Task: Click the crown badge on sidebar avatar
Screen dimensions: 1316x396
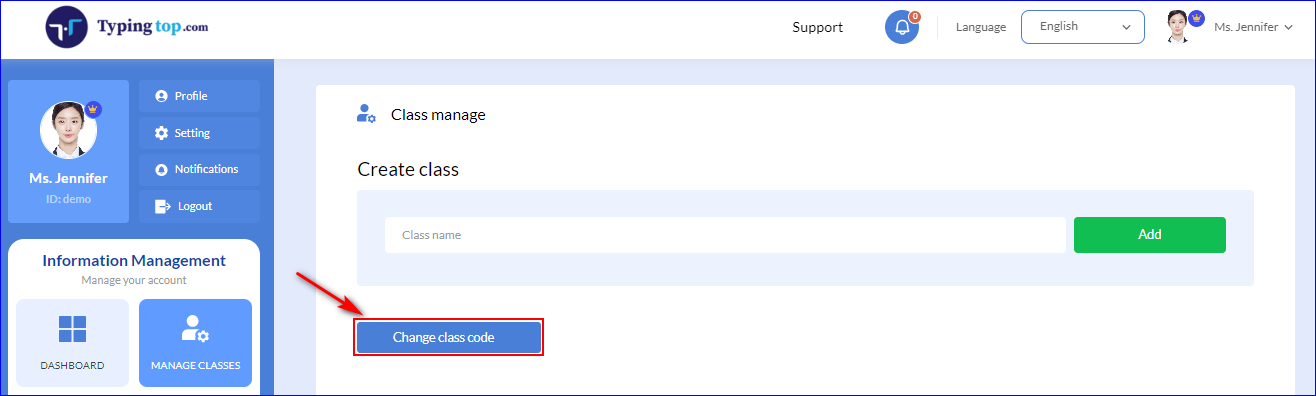Action: pos(93,109)
